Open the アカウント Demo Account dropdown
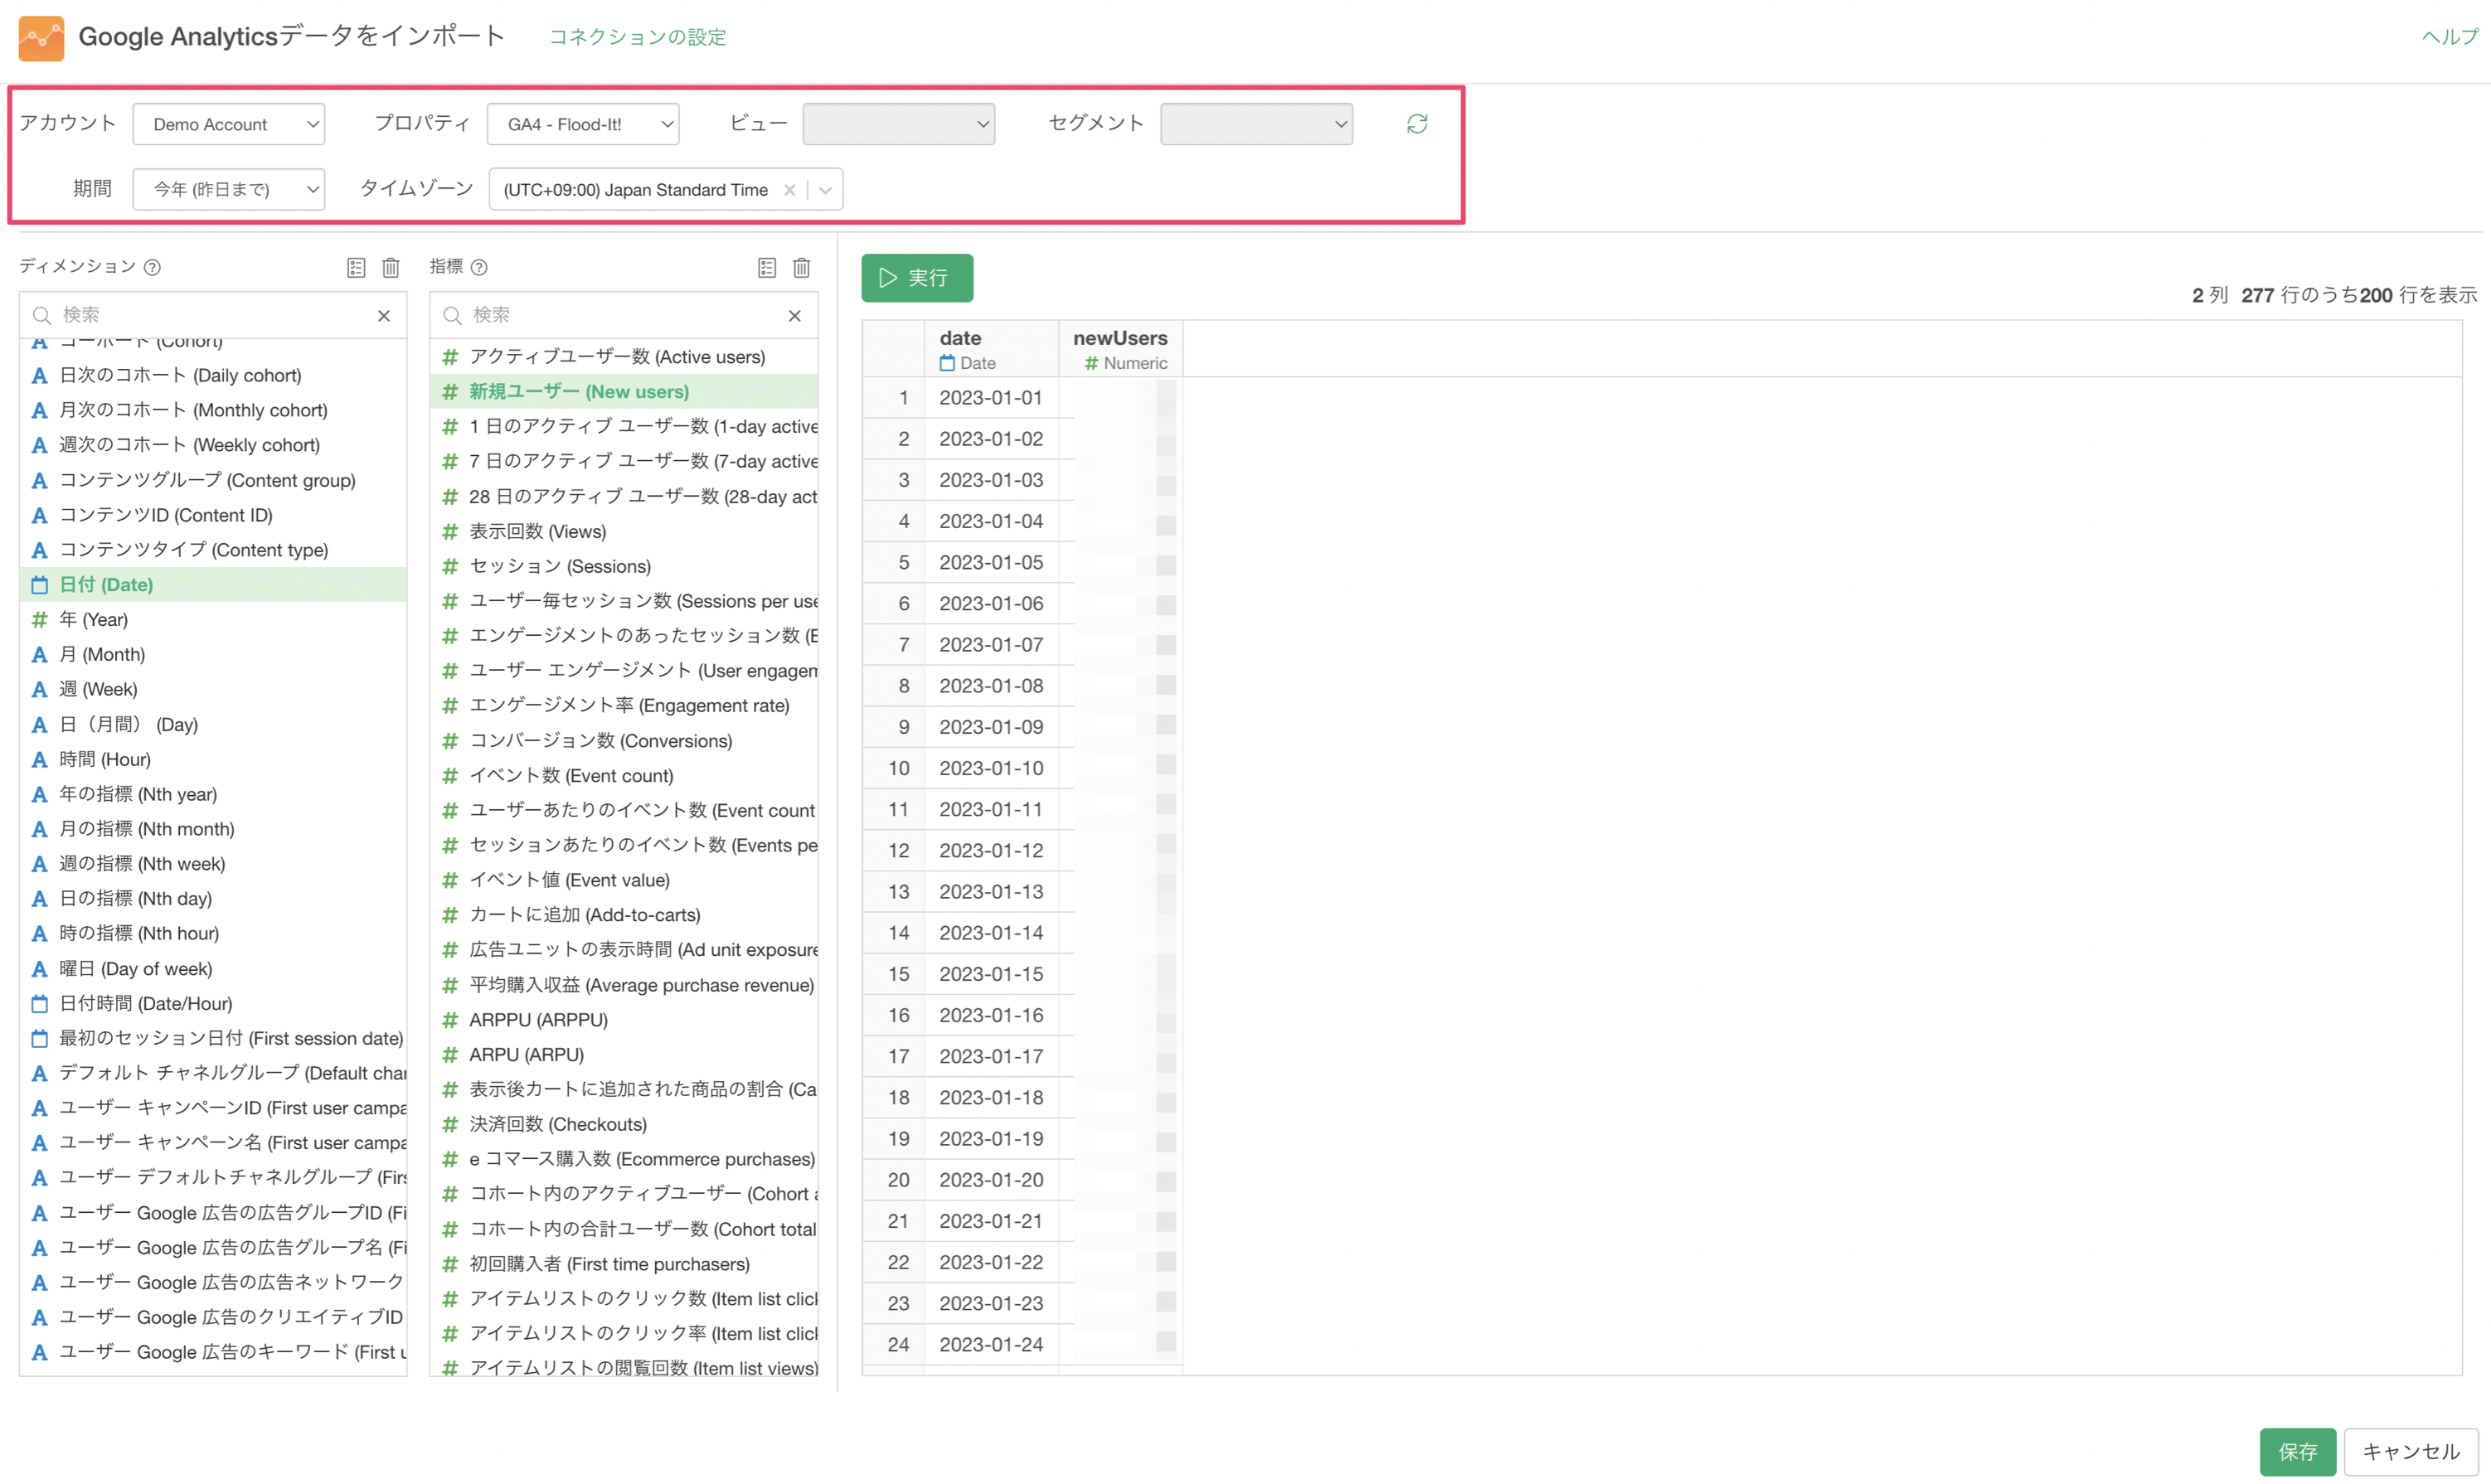Screen dimensions: 2491x1484 point(229,124)
